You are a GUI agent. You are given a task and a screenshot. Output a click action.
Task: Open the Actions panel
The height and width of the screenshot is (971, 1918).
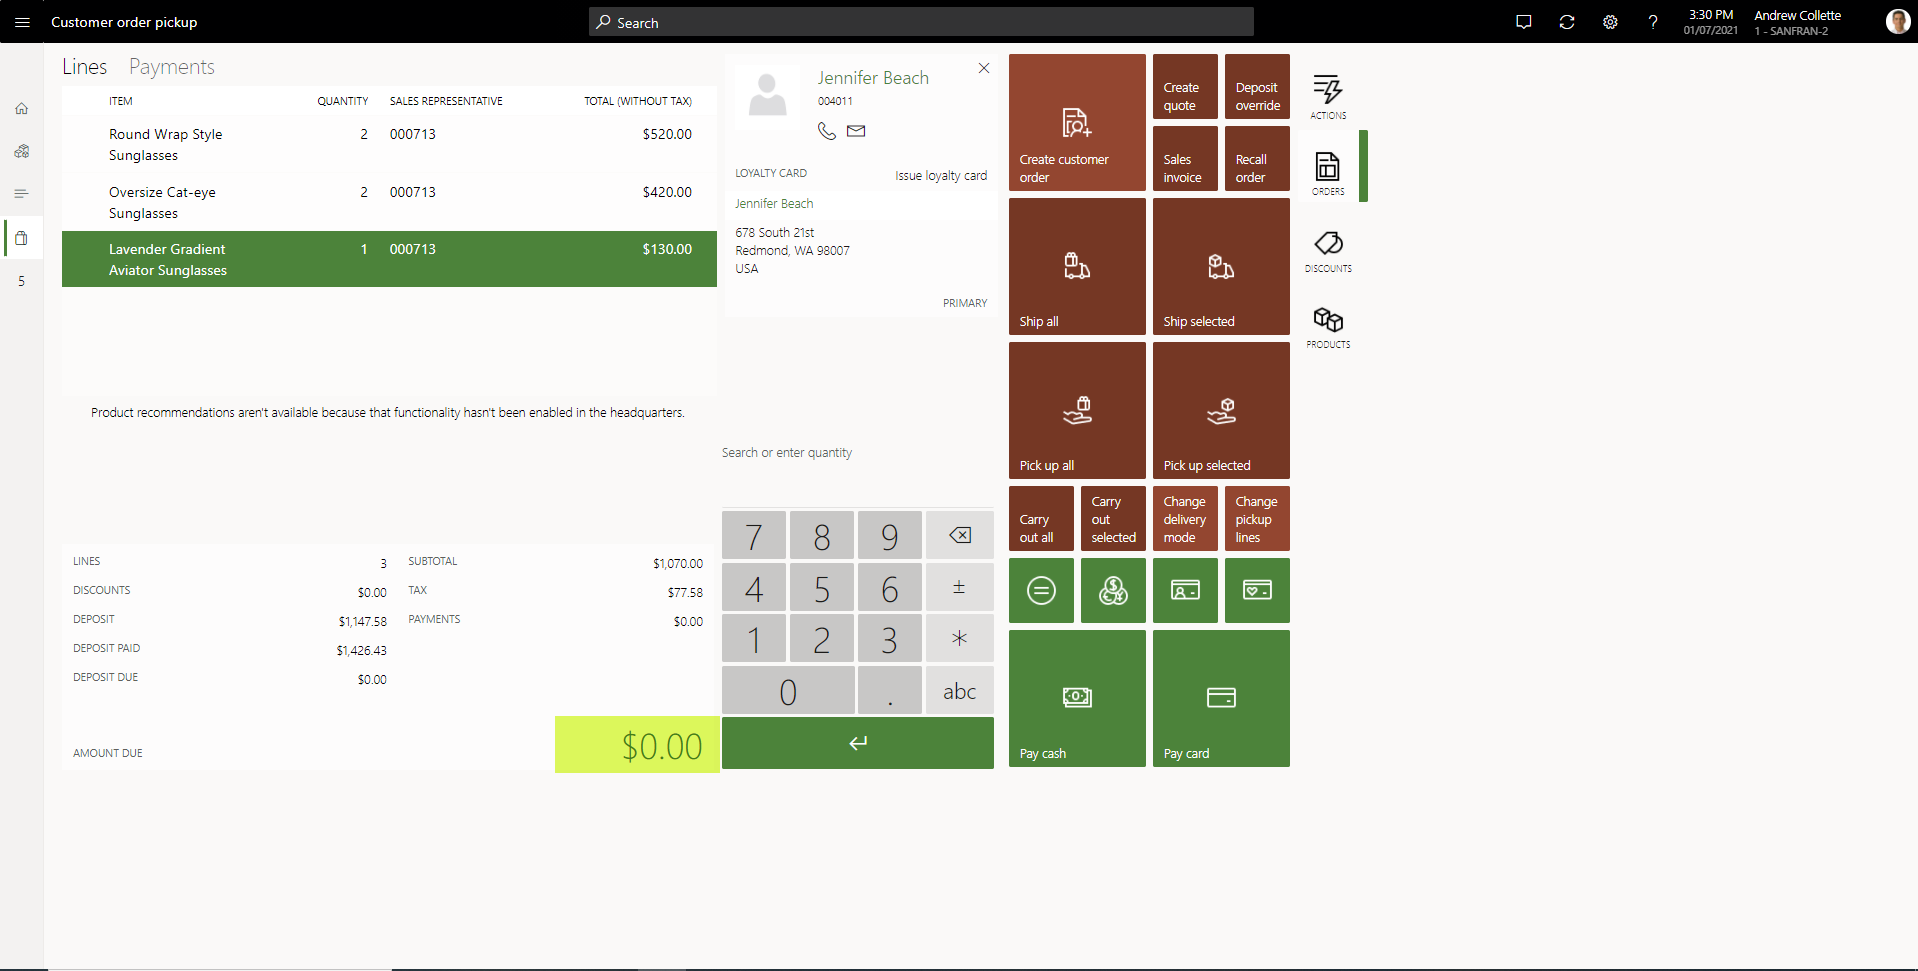pyautogui.click(x=1328, y=96)
